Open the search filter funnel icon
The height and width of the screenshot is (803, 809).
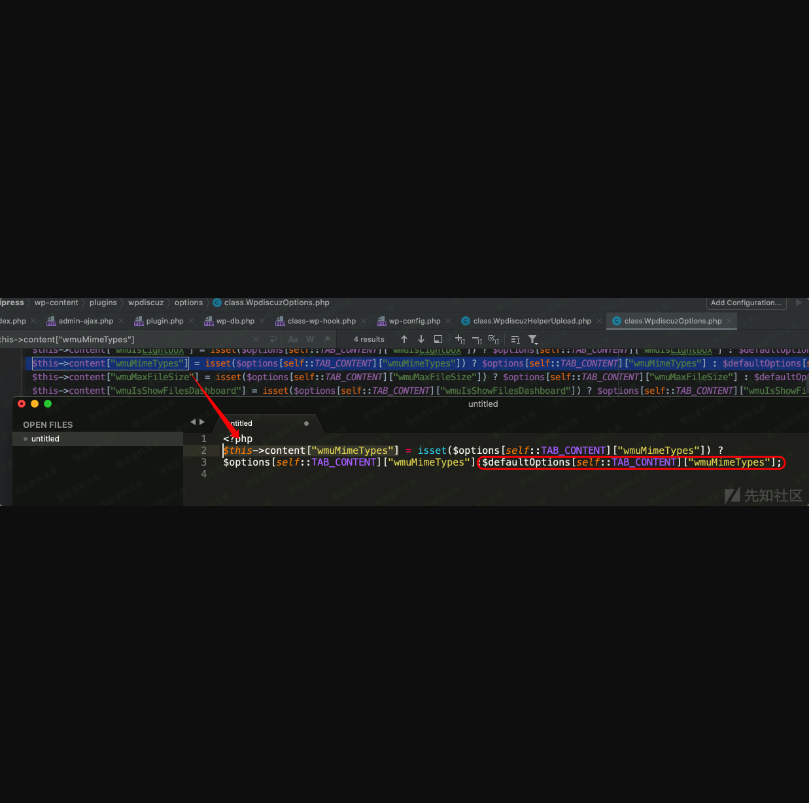pos(534,340)
